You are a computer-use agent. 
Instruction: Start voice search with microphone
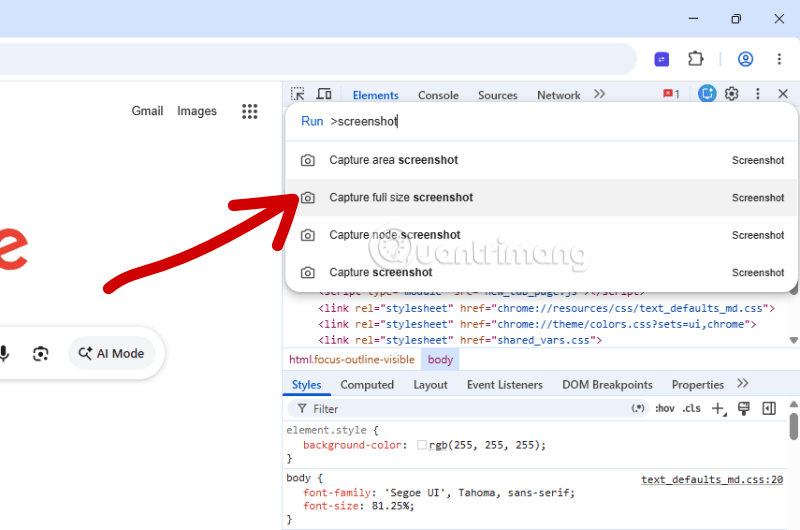(4, 354)
